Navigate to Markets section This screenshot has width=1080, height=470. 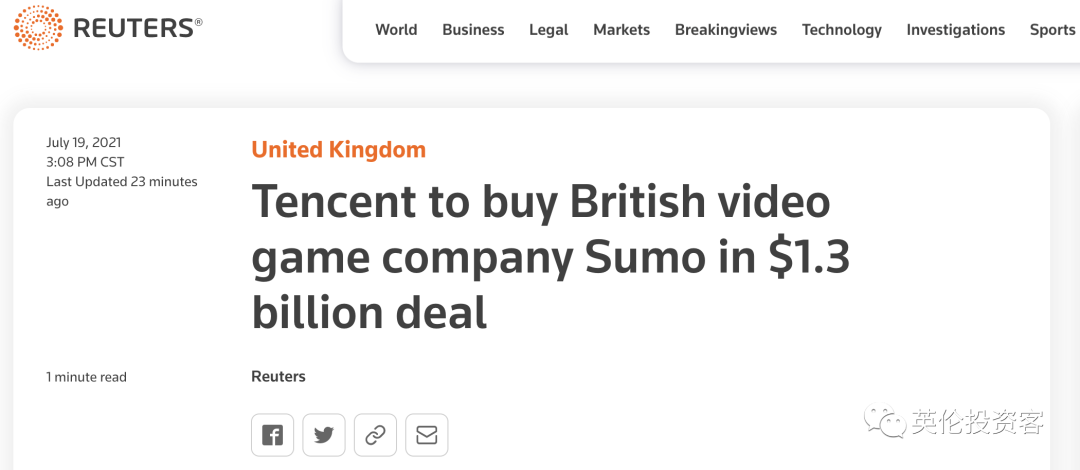coord(621,30)
